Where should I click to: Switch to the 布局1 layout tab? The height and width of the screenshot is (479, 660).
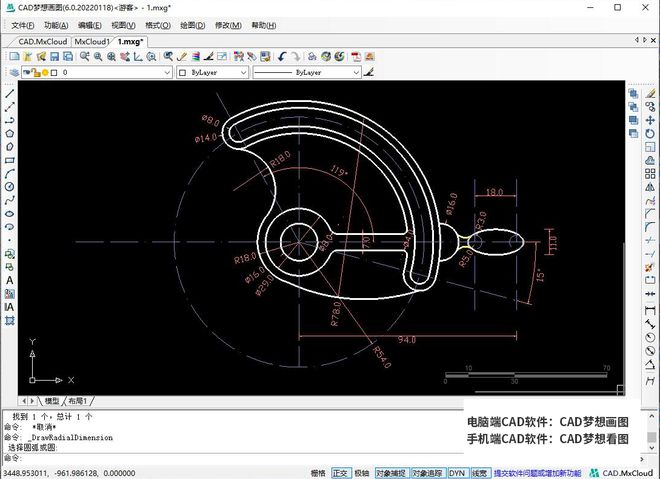[x=77, y=401]
